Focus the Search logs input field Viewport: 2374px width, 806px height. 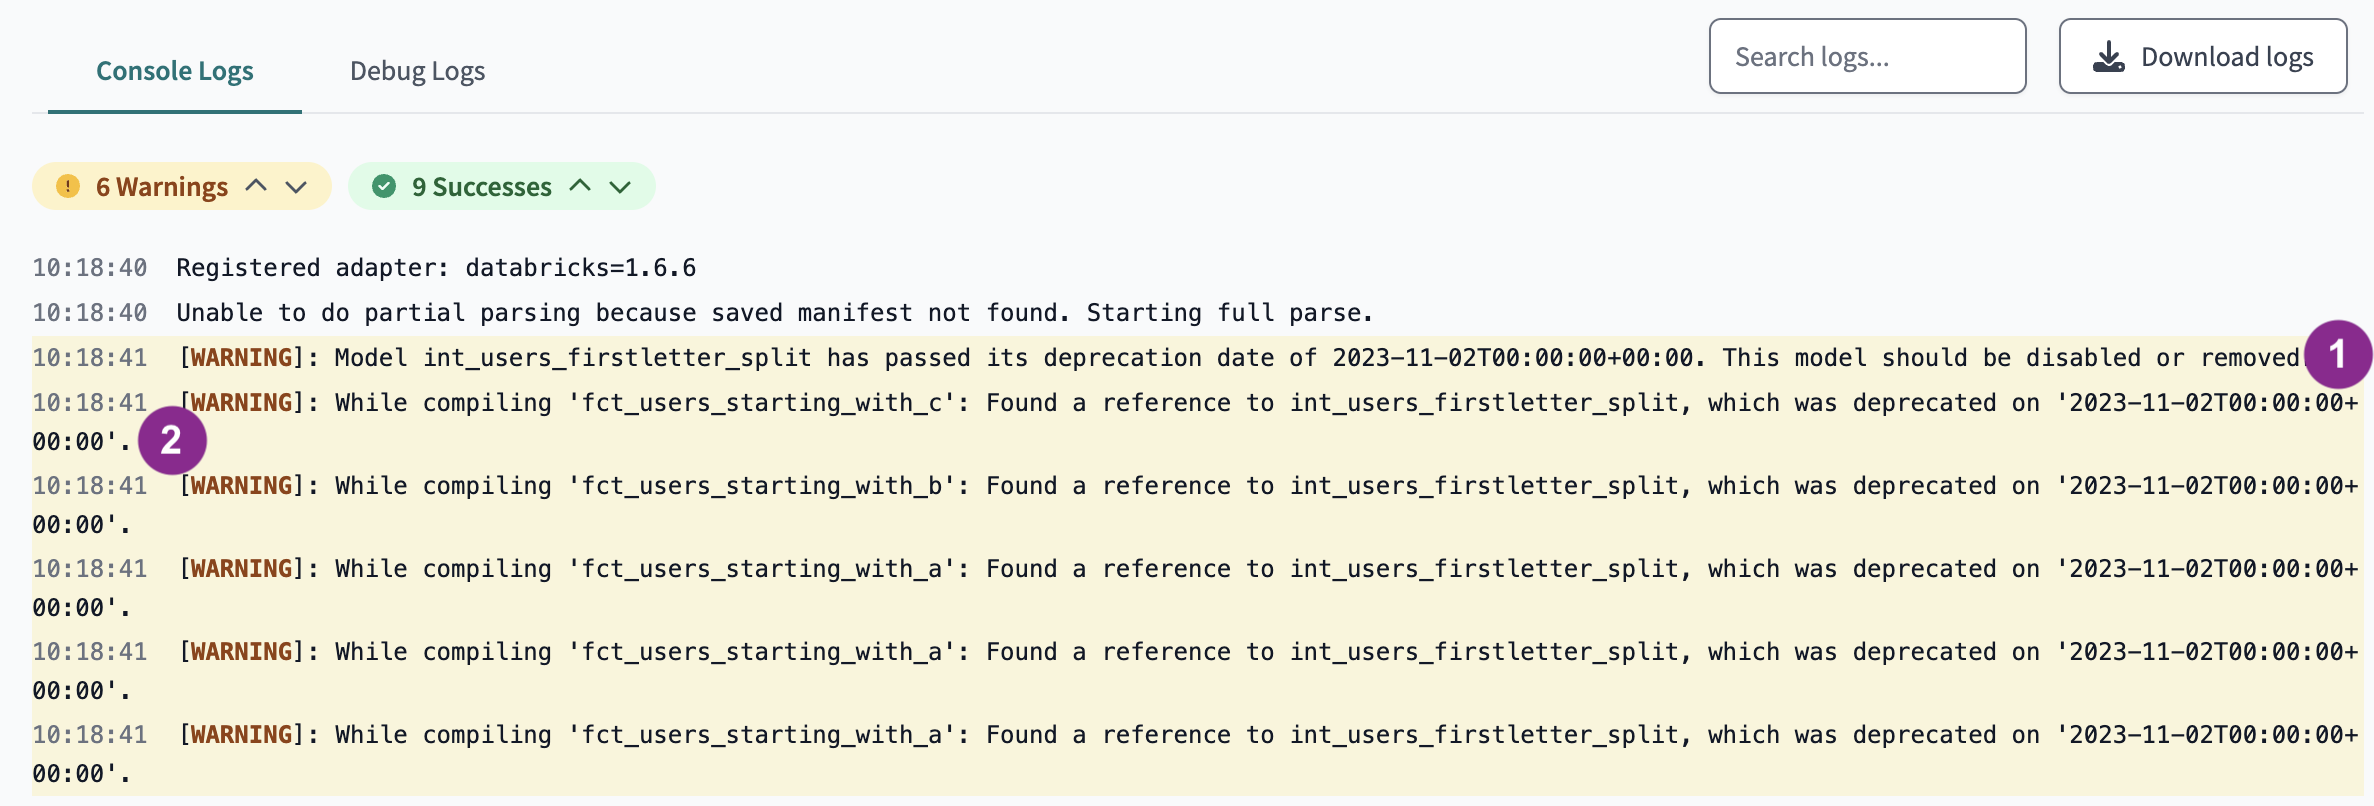pyautogui.click(x=1866, y=57)
